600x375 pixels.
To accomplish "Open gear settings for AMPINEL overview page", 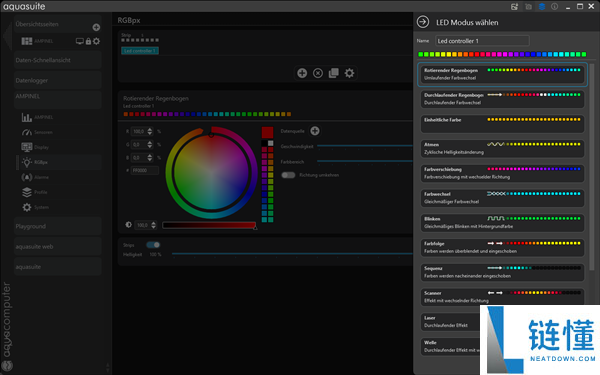I will 96,41.
